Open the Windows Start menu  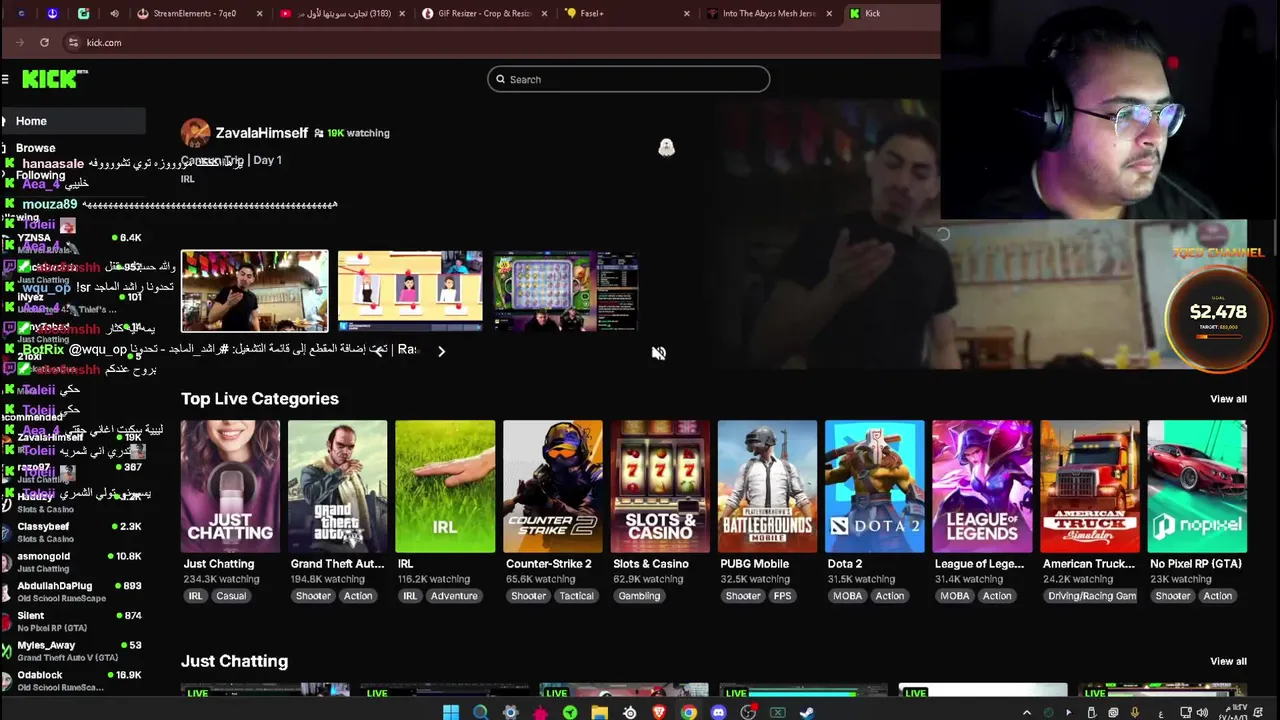point(451,713)
